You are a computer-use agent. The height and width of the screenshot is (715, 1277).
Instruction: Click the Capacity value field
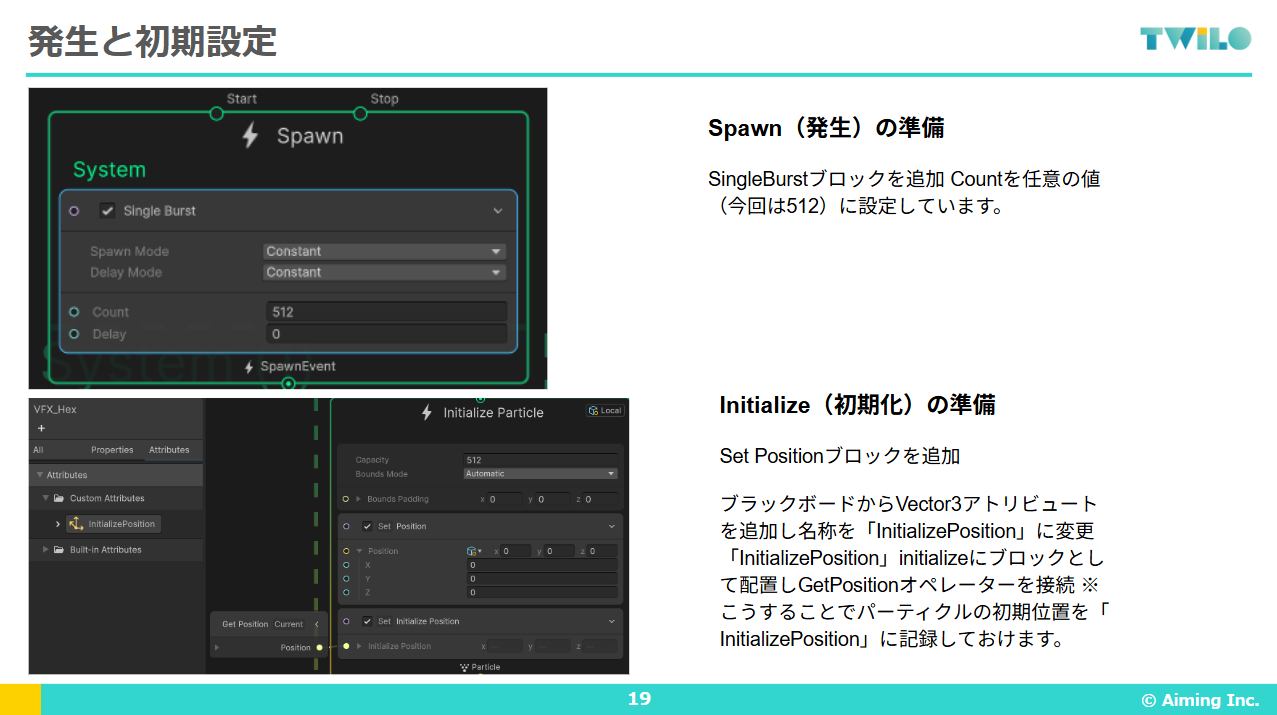tap(540, 460)
